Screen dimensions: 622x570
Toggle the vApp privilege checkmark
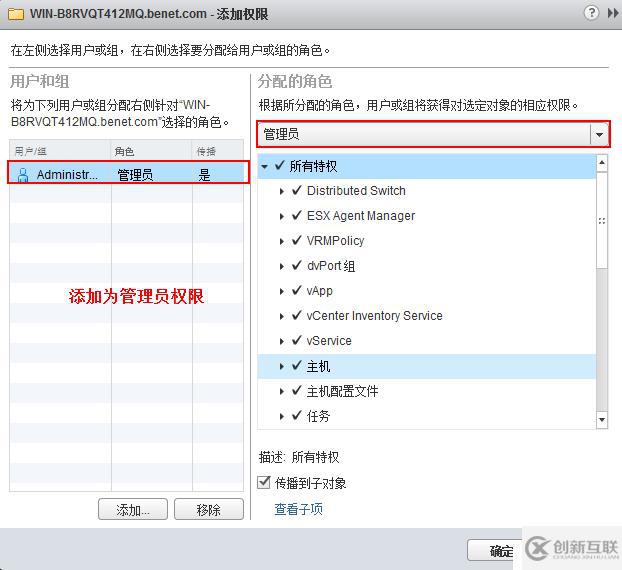[297, 290]
